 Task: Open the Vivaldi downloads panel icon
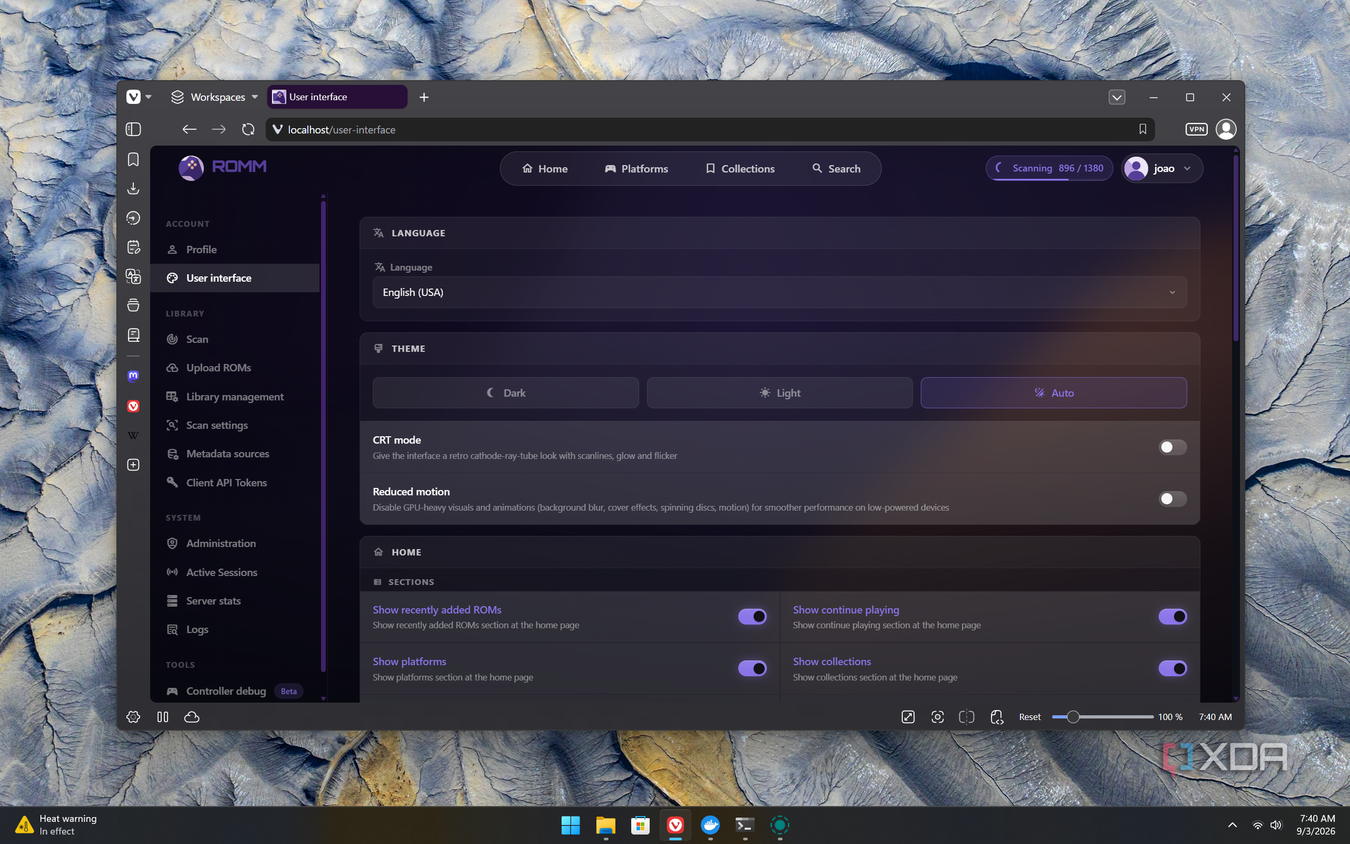pos(133,188)
